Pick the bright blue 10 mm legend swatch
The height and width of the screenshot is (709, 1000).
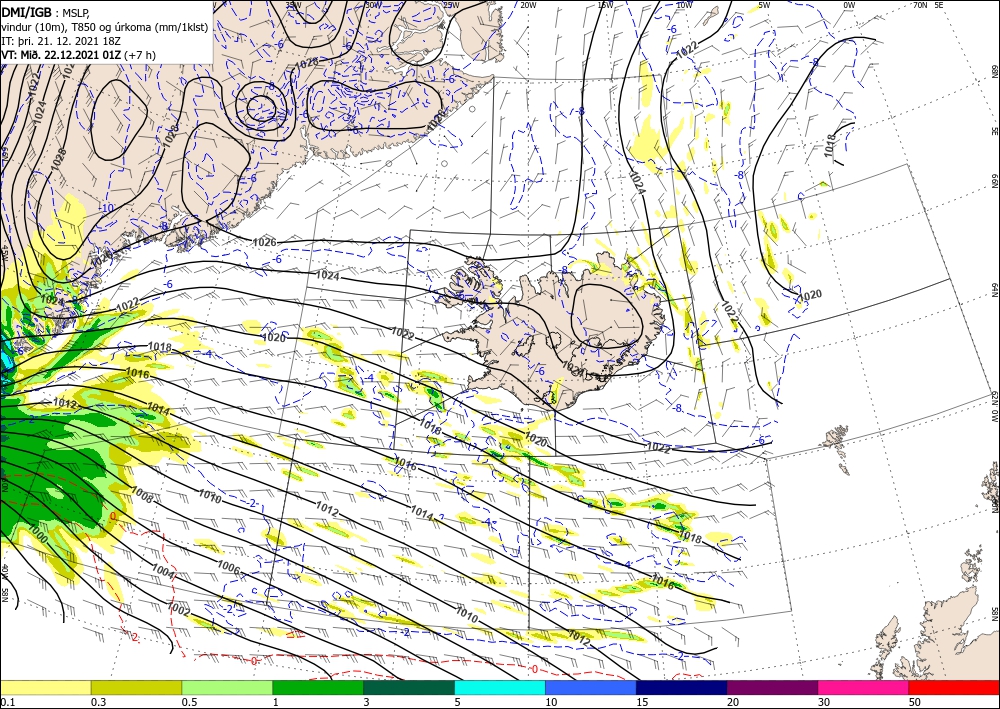591,687
